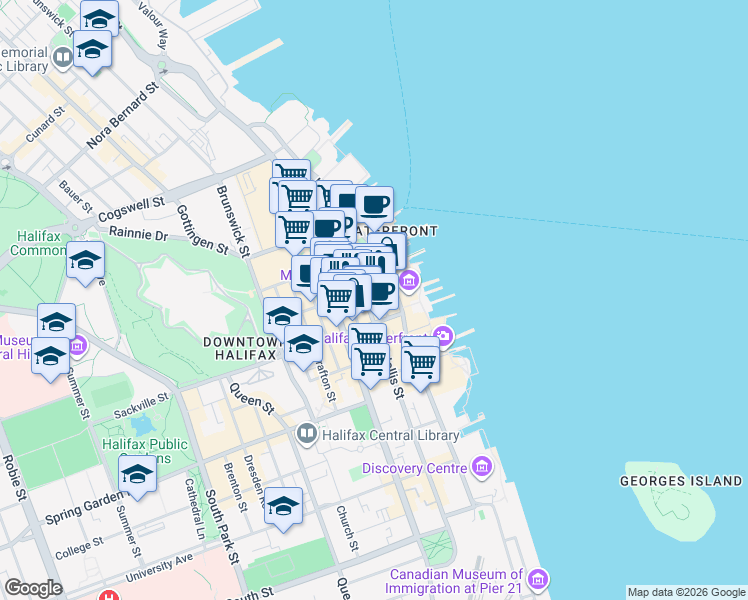The height and width of the screenshot is (600, 748).
Task: Select the South Park St label
Action: click(222, 527)
